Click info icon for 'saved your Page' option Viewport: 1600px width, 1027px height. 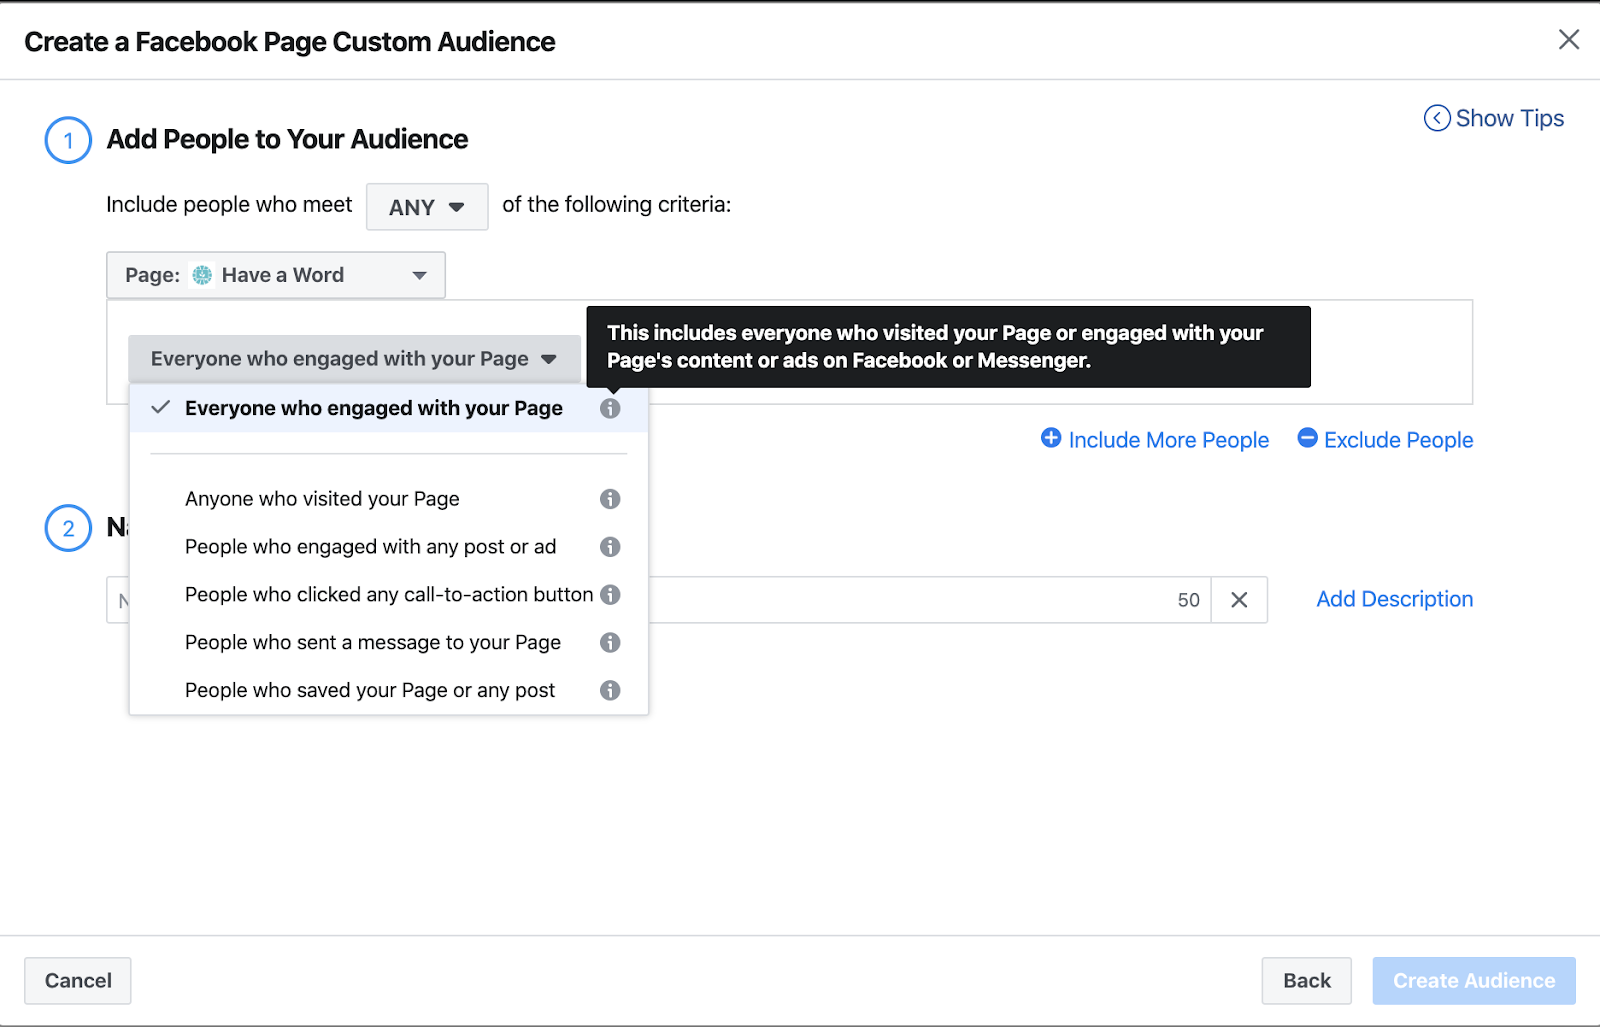pos(610,691)
